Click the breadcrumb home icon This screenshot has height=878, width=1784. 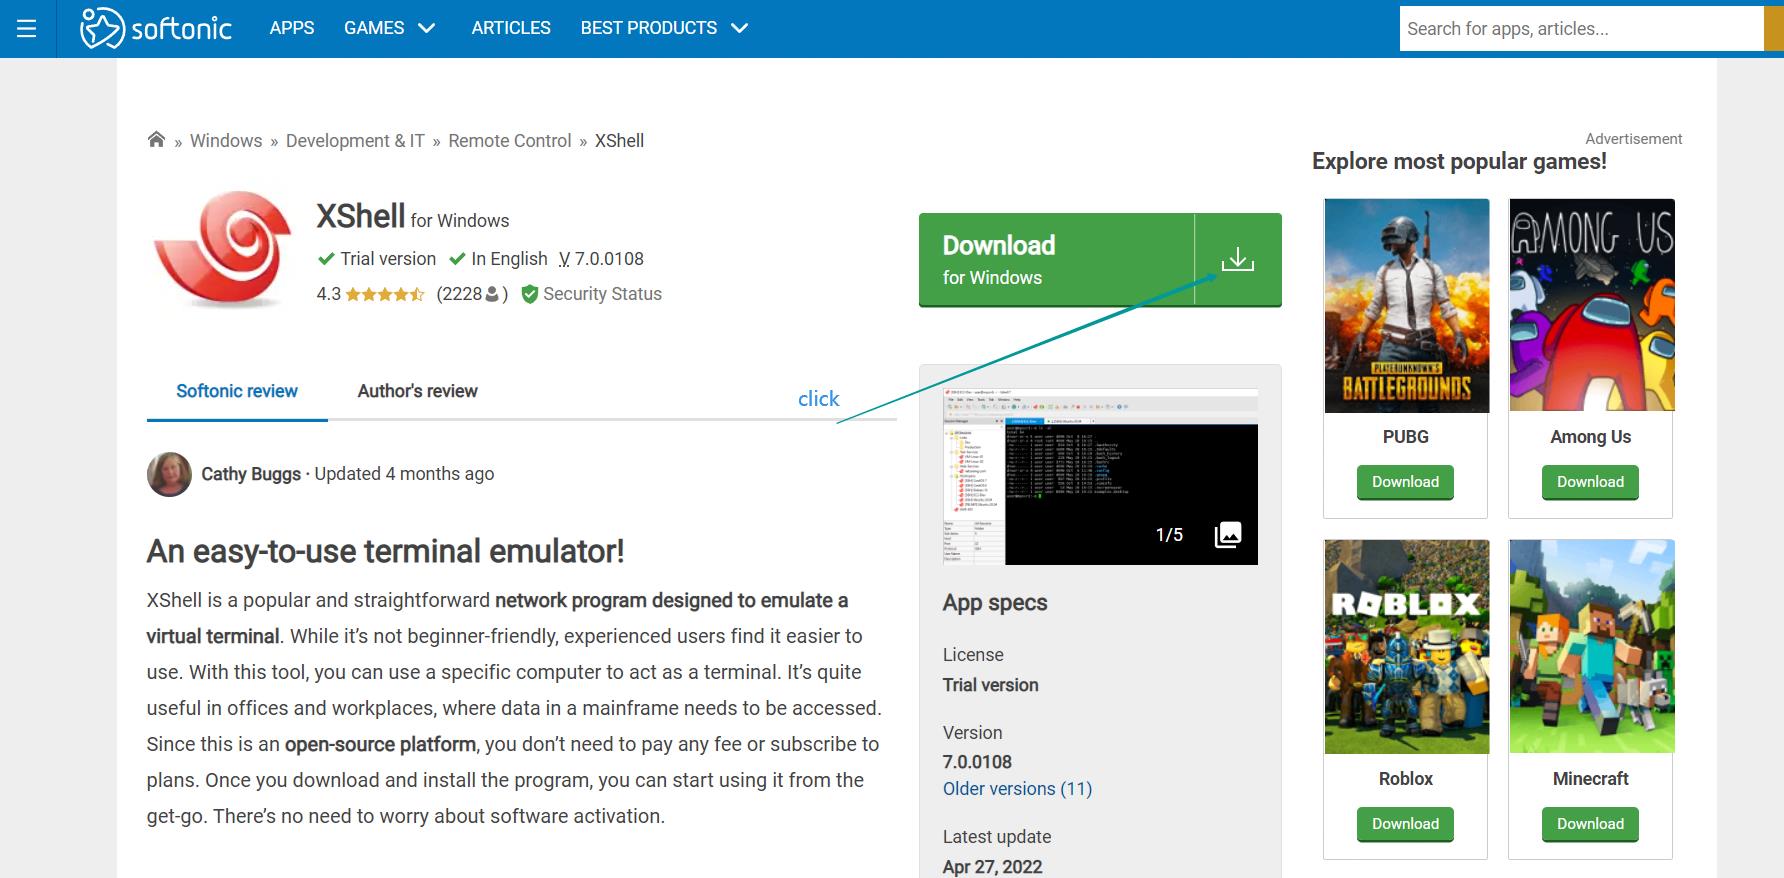pos(156,140)
